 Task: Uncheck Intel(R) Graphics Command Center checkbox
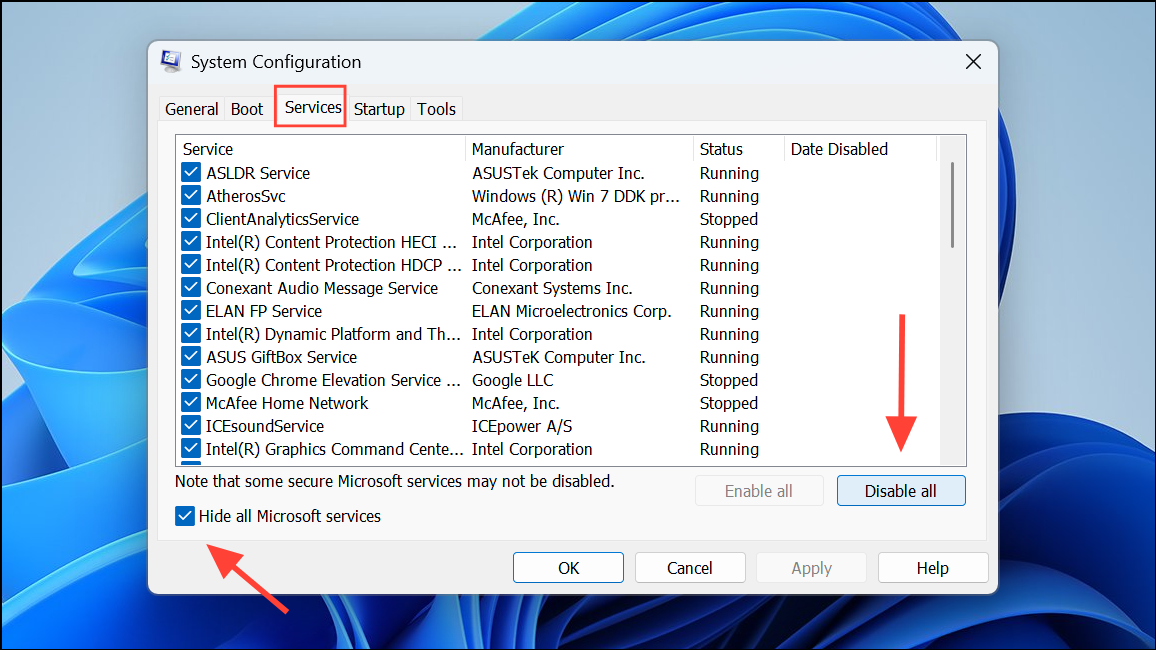tap(191, 448)
